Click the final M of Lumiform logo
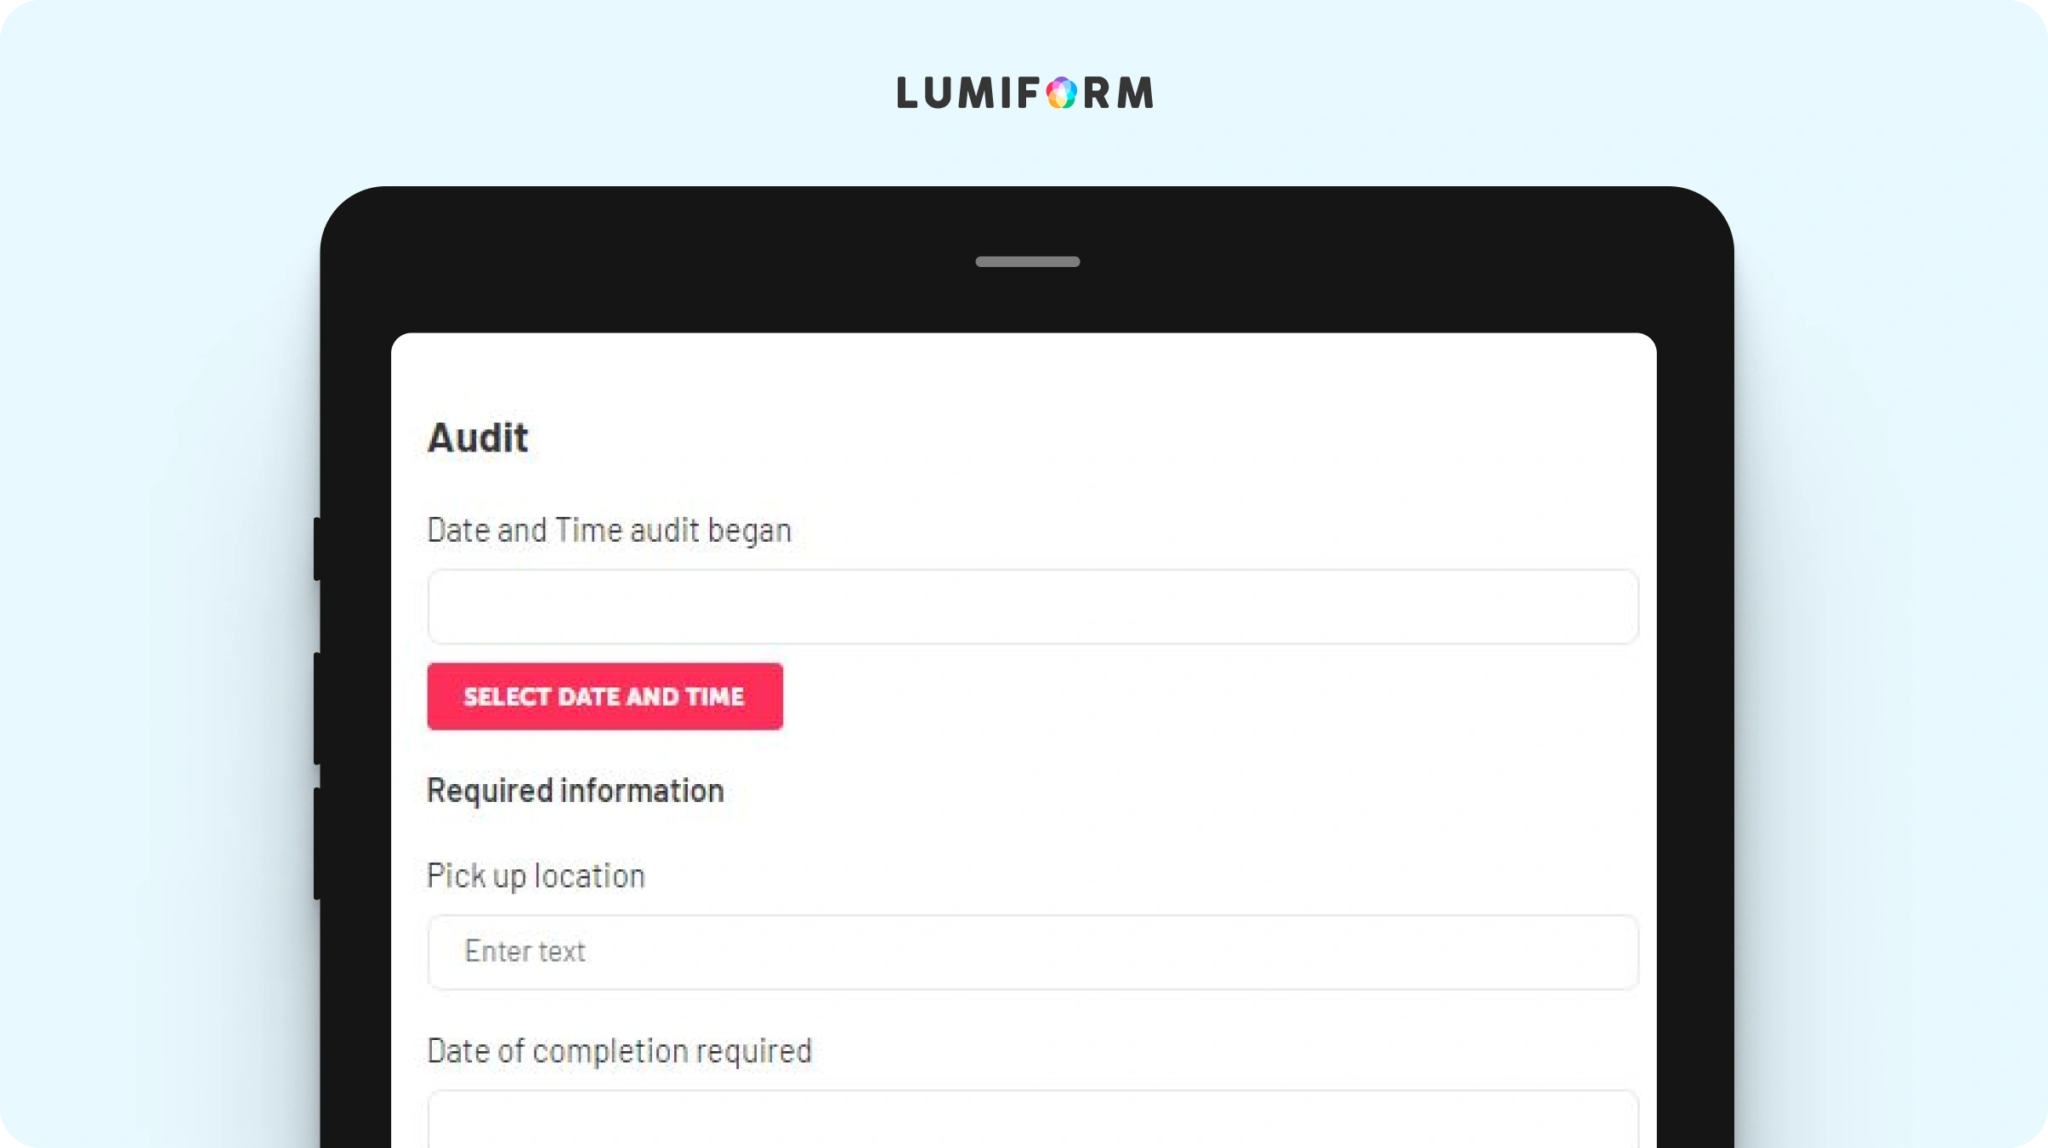 click(x=1135, y=93)
